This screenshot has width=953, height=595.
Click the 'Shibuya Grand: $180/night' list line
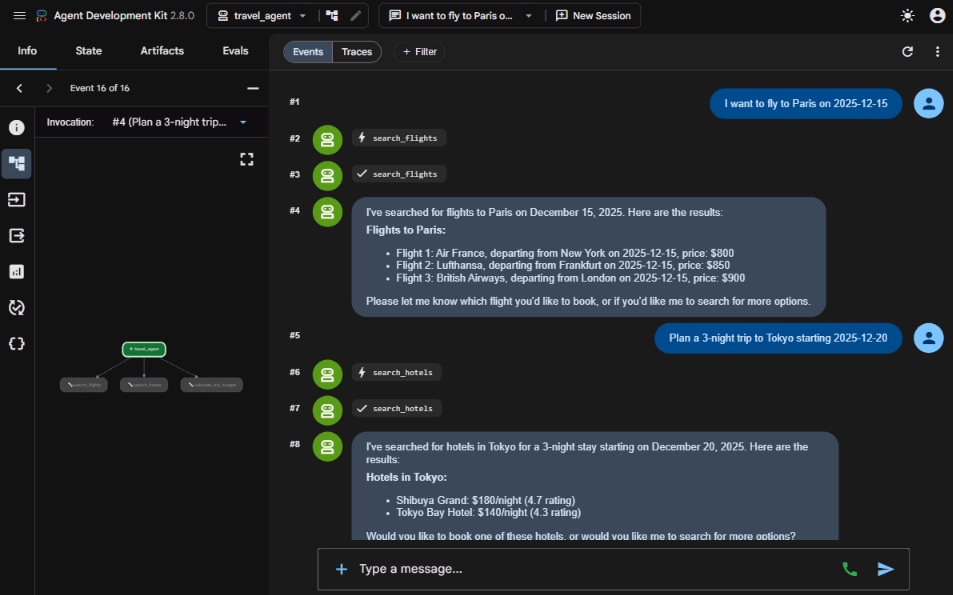pos(486,500)
